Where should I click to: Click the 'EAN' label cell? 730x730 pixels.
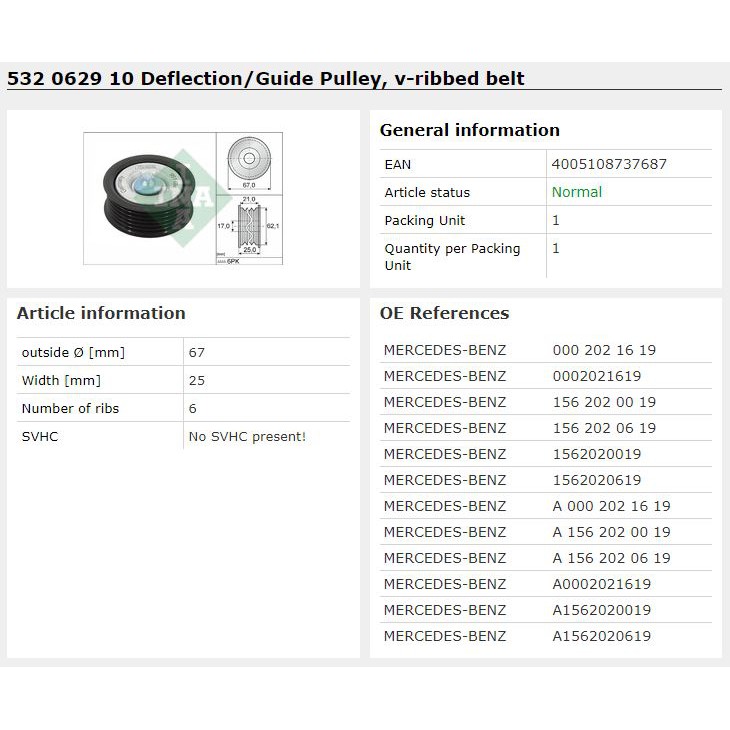click(398, 164)
